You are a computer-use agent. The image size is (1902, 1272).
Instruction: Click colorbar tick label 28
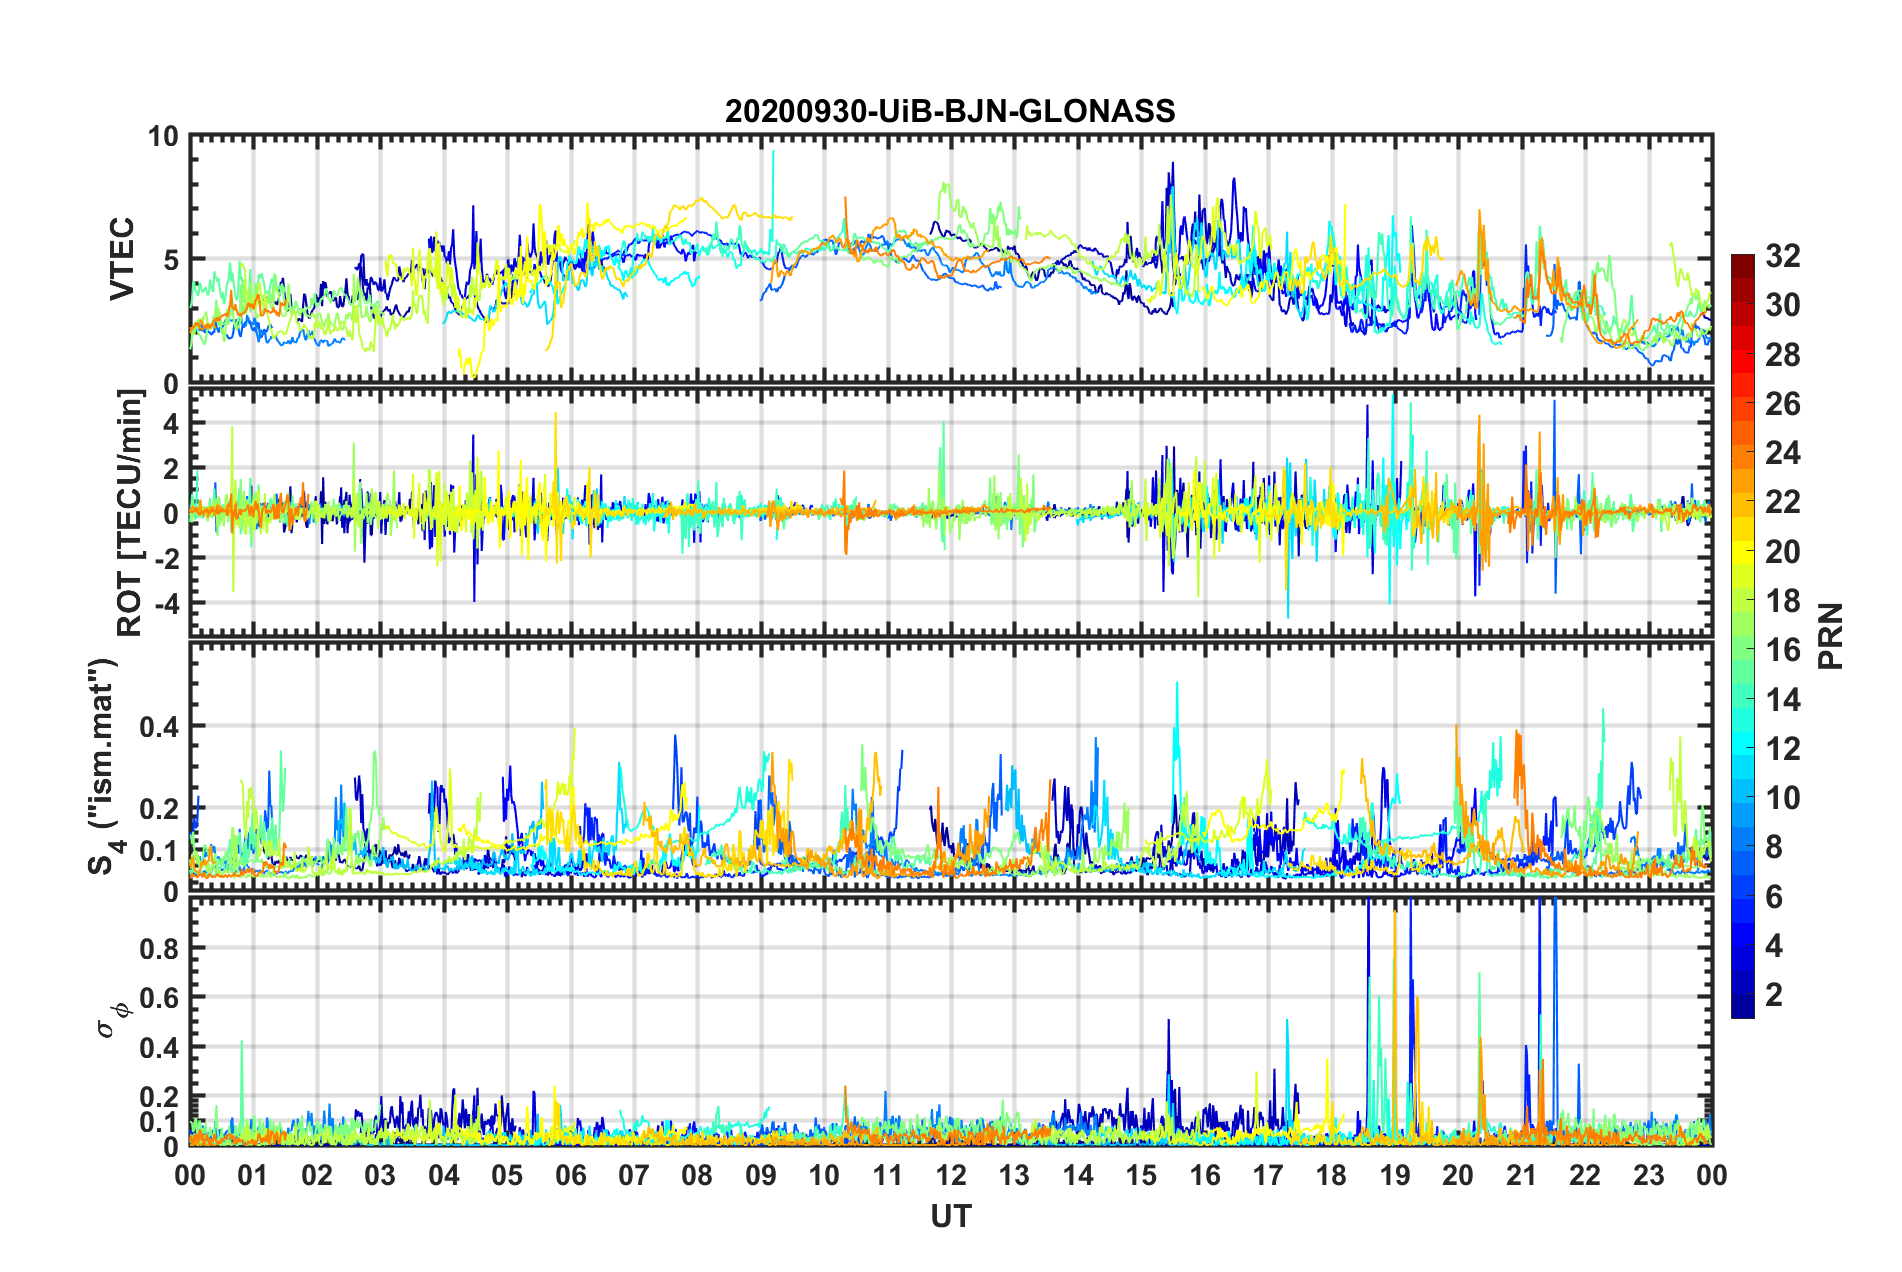tap(1782, 355)
